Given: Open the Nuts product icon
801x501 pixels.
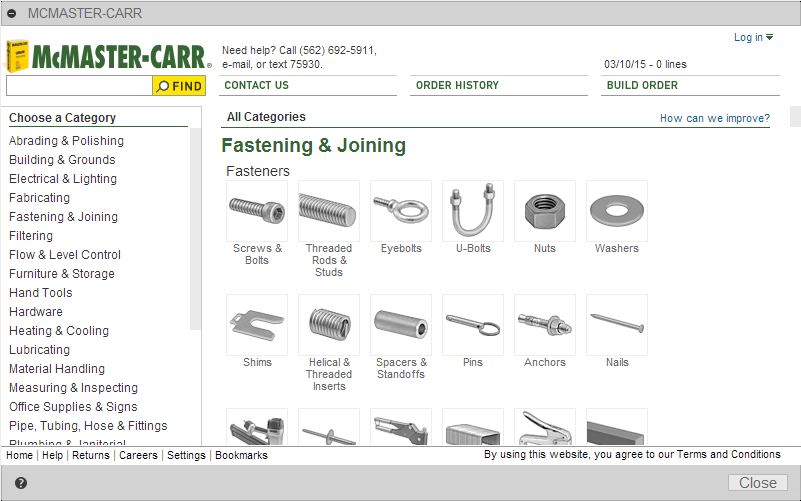Looking at the screenshot, I should tap(545, 211).
